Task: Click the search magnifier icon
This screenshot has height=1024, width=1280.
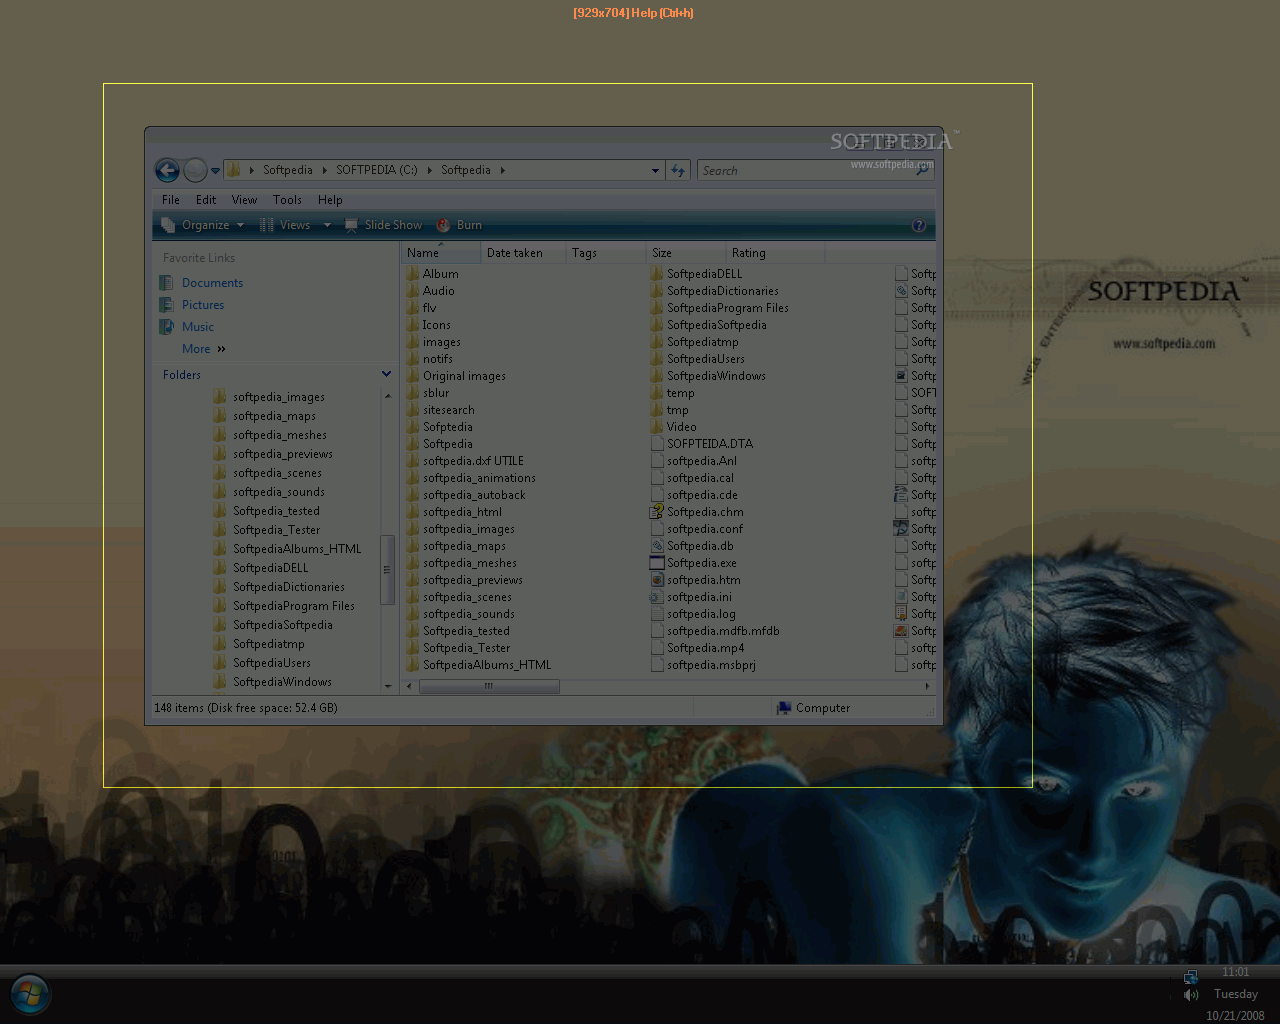Action: (923, 171)
